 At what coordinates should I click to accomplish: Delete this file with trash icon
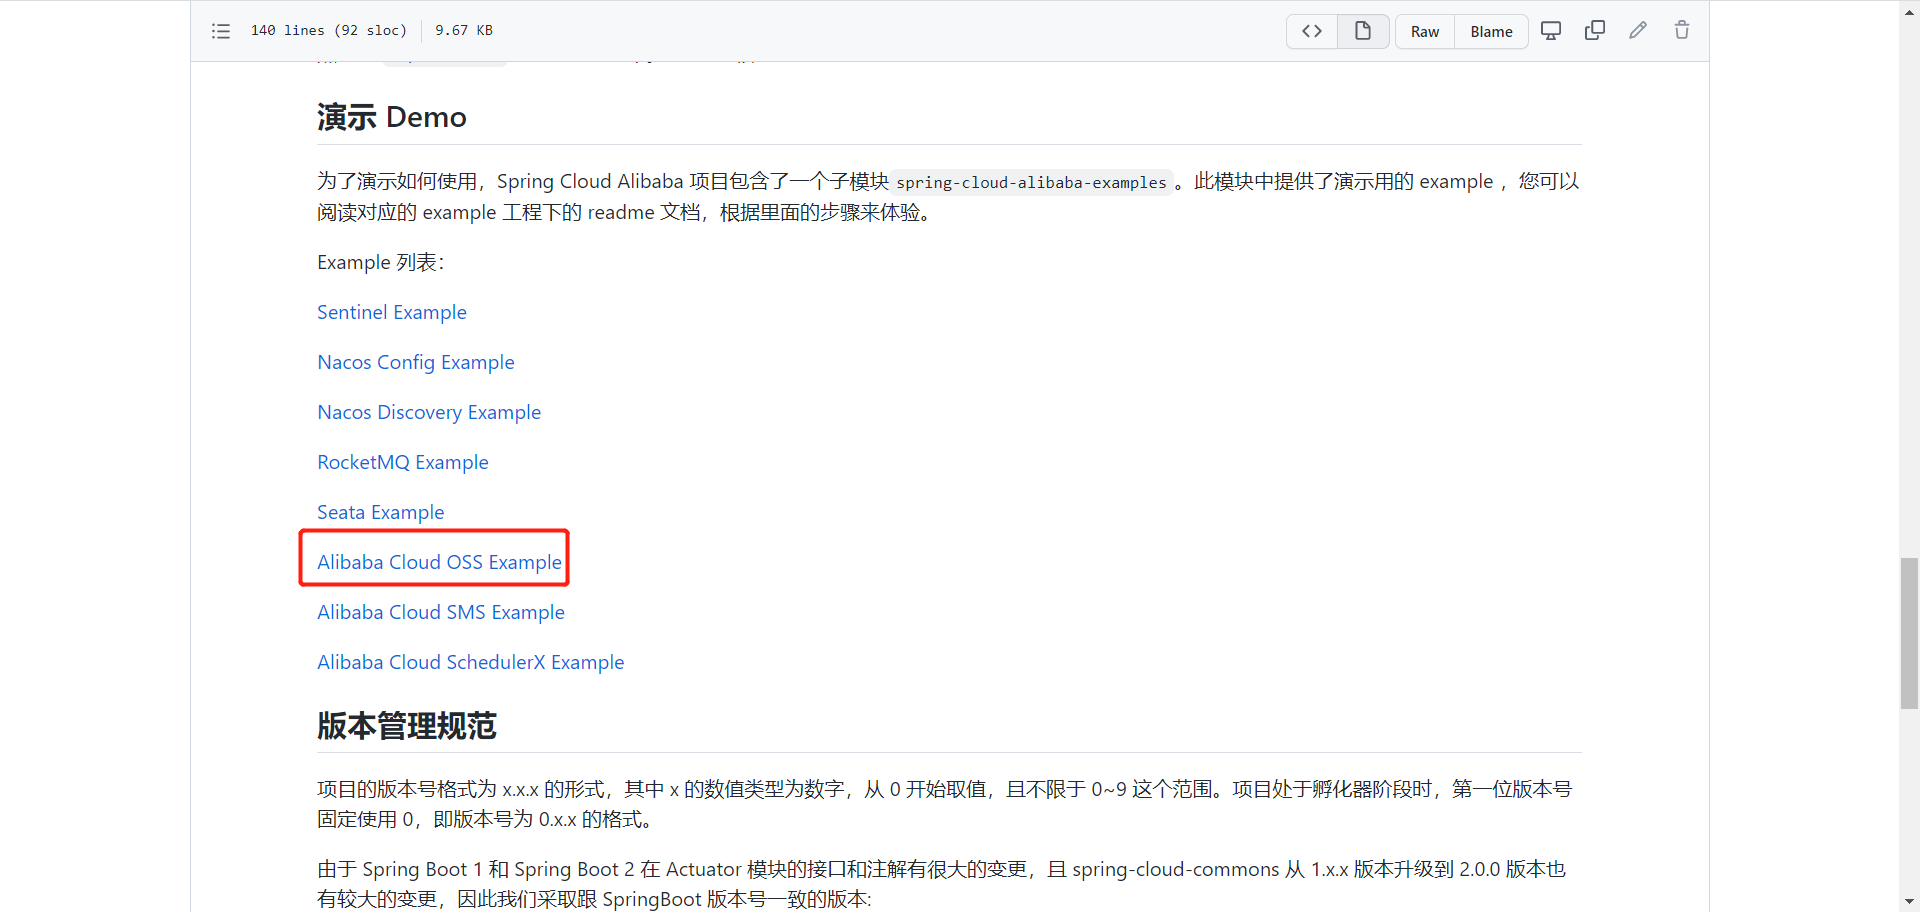pos(1682,31)
